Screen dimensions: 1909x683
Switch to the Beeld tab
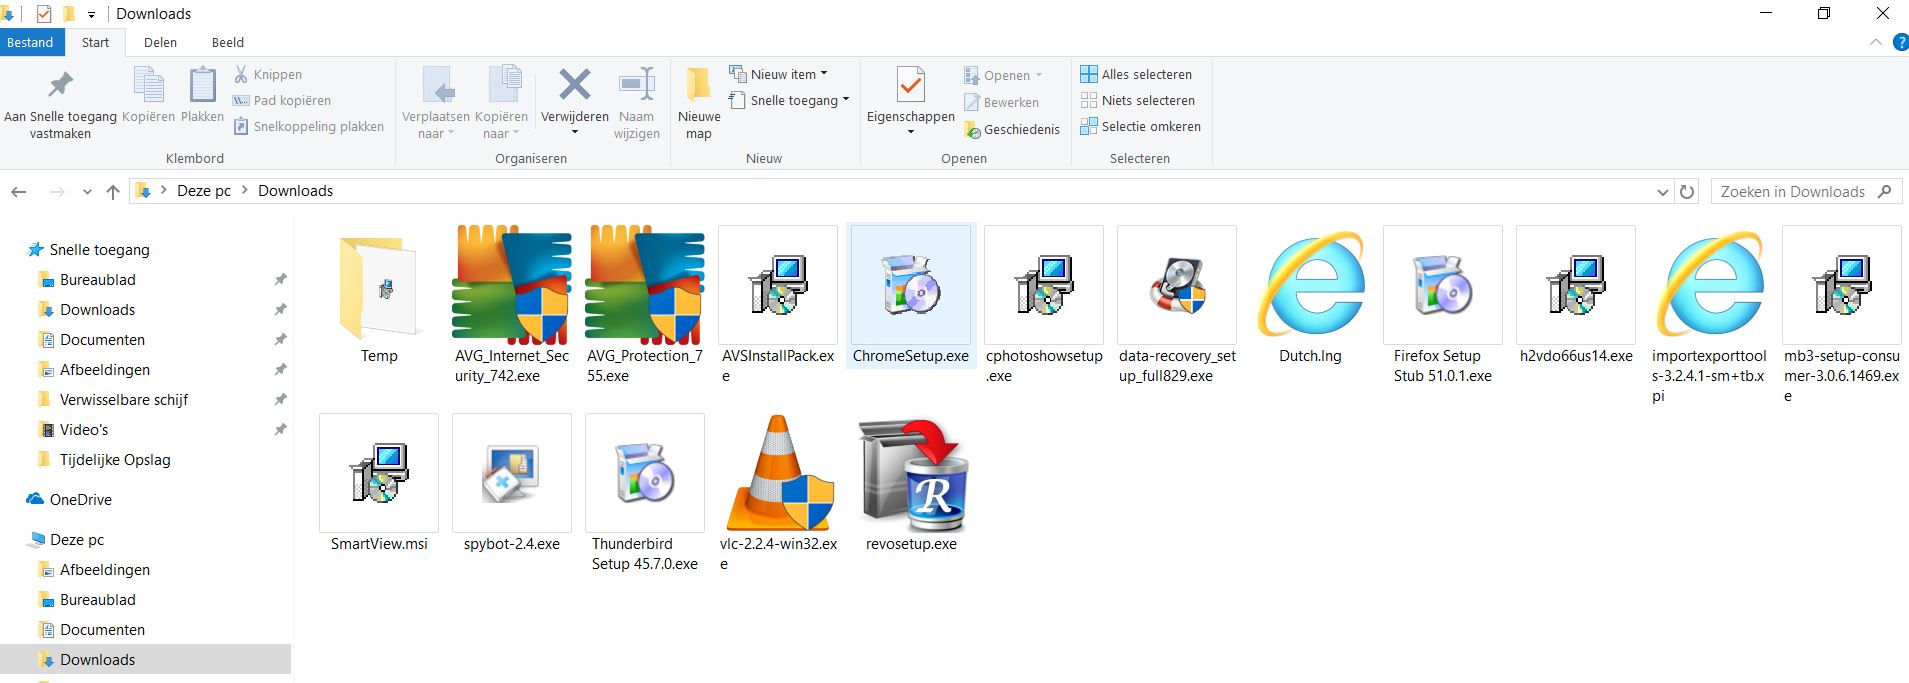pos(228,42)
